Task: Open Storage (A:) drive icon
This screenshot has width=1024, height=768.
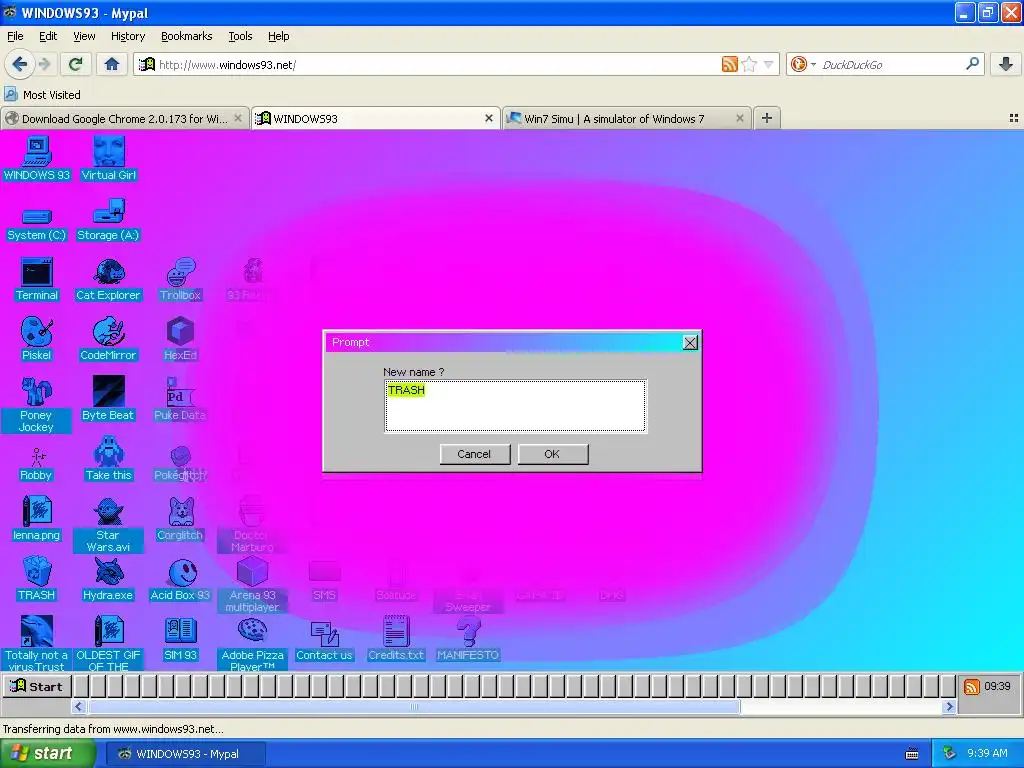Action: [108, 221]
